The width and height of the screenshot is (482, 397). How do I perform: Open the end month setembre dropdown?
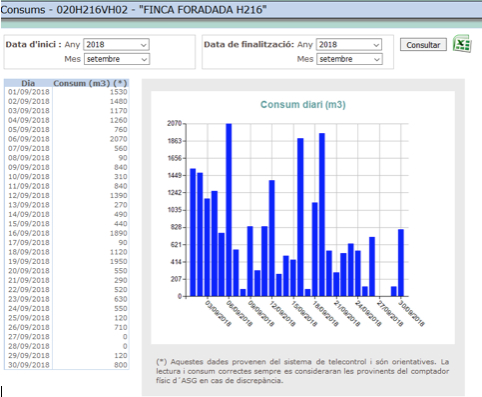(x=349, y=59)
